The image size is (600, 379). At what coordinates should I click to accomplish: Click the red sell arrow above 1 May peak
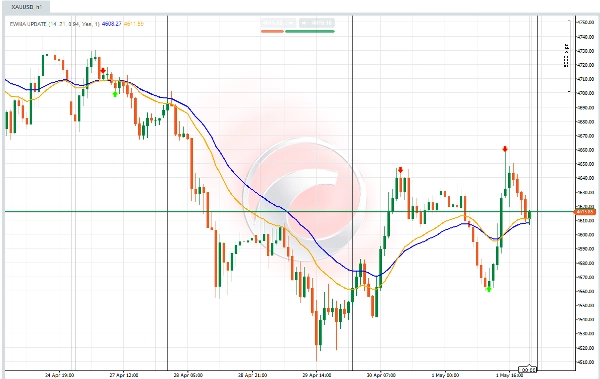coord(505,149)
